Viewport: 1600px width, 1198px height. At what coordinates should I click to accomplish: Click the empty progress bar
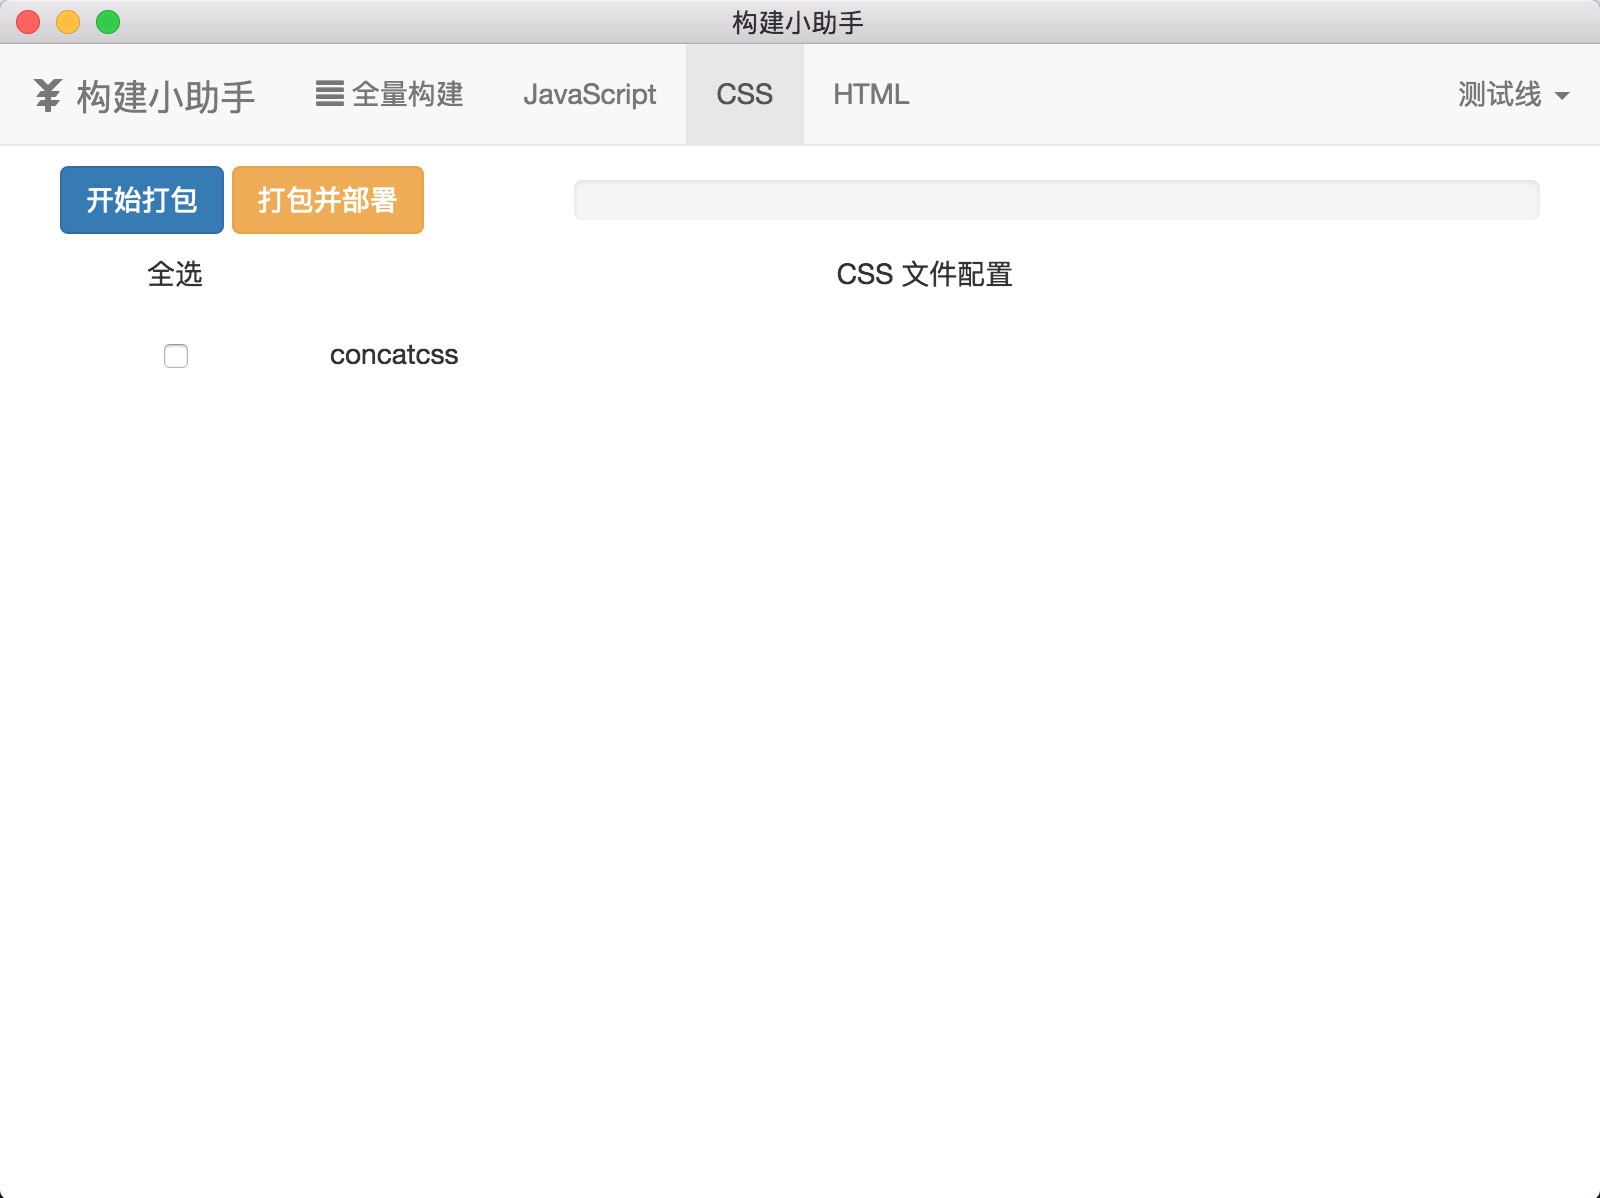coord(1056,200)
